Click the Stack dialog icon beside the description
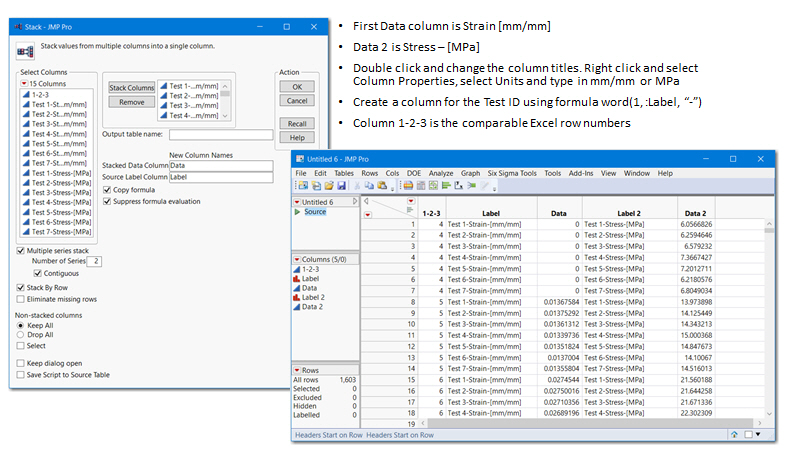Screen dimensions: 800x450 coord(25,51)
